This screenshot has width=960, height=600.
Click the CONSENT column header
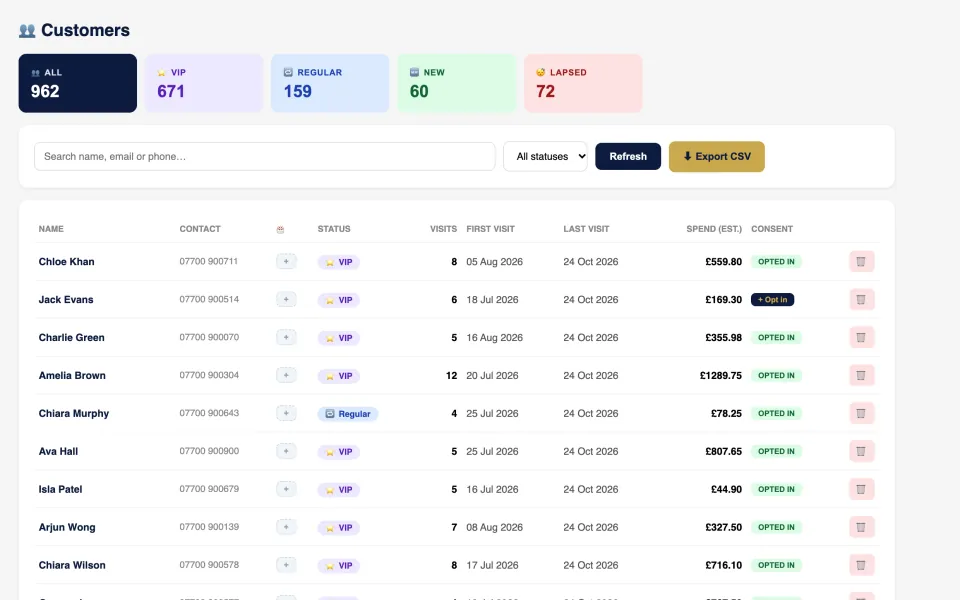tap(772, 229)
